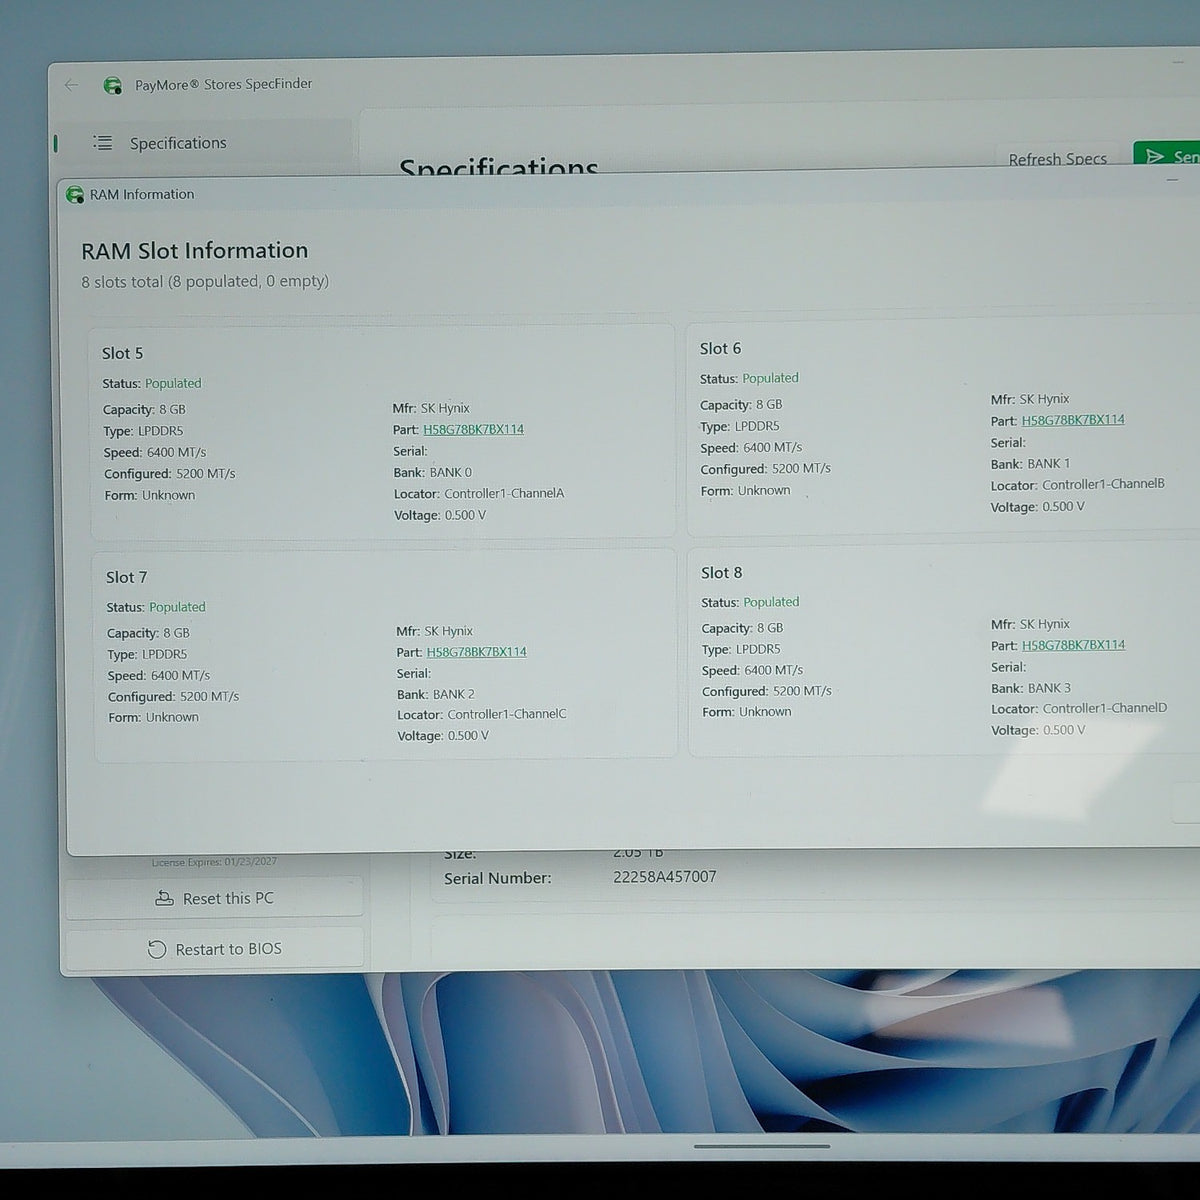Select Slot 5 Populated status text

point(173,383)
